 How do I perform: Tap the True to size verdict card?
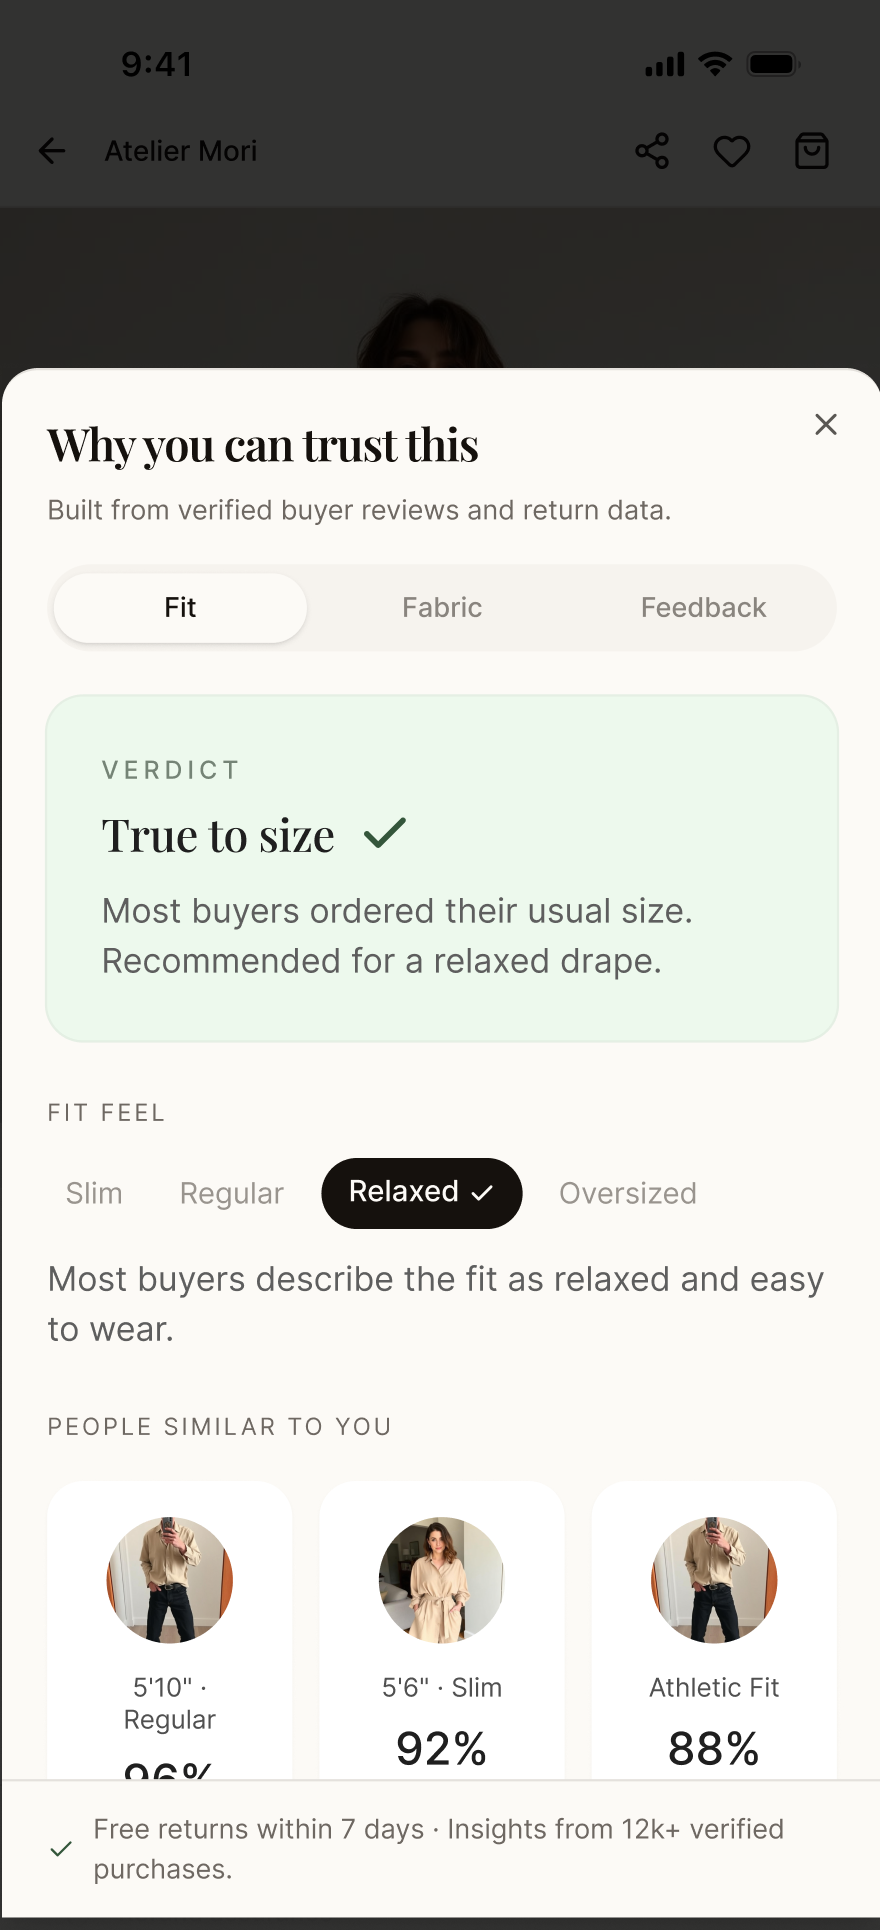pyautogui.click(x=442, y=868)
